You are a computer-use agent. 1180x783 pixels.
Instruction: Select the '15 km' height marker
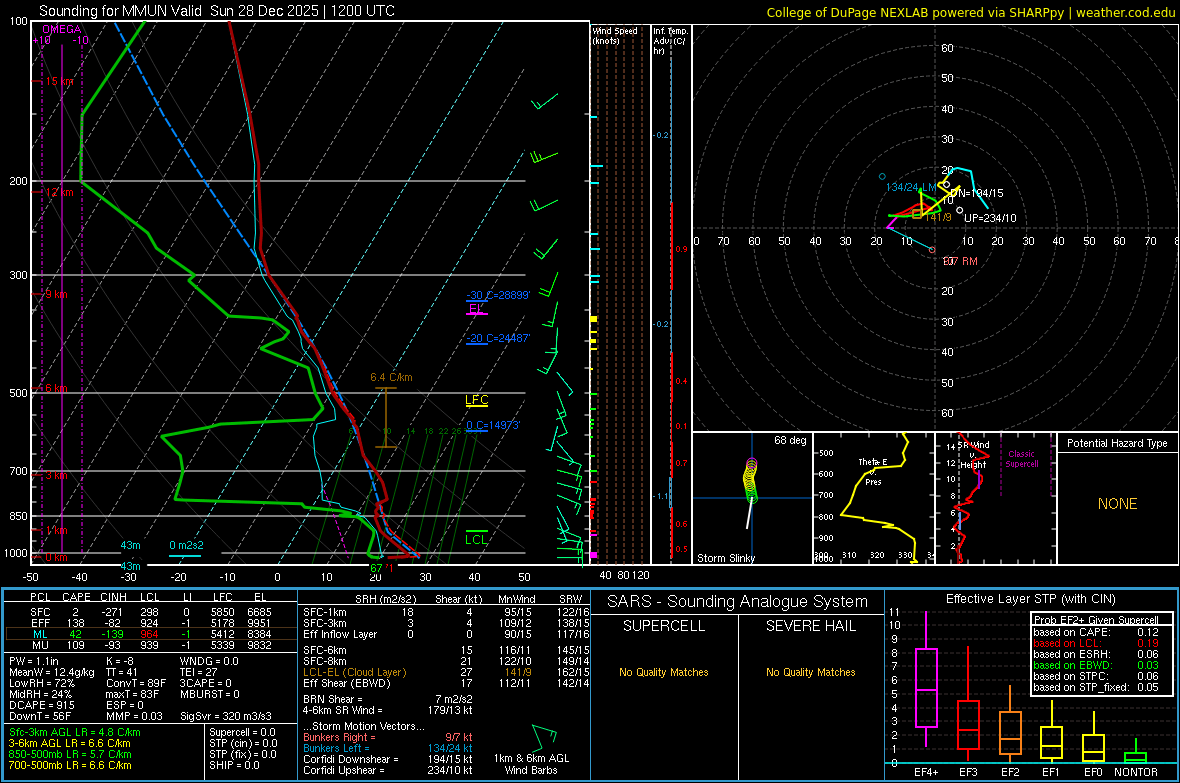(x=60, y=81)
